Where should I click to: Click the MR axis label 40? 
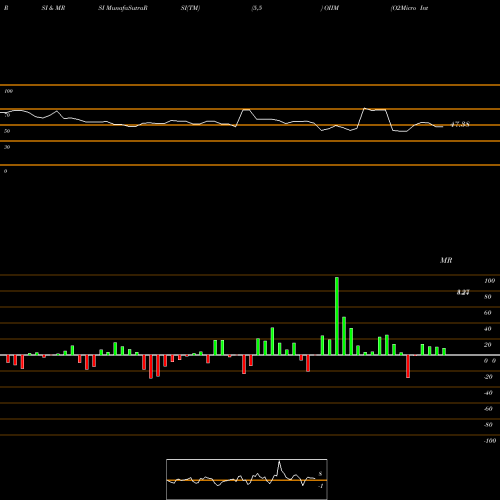click(x=488, y=329)
